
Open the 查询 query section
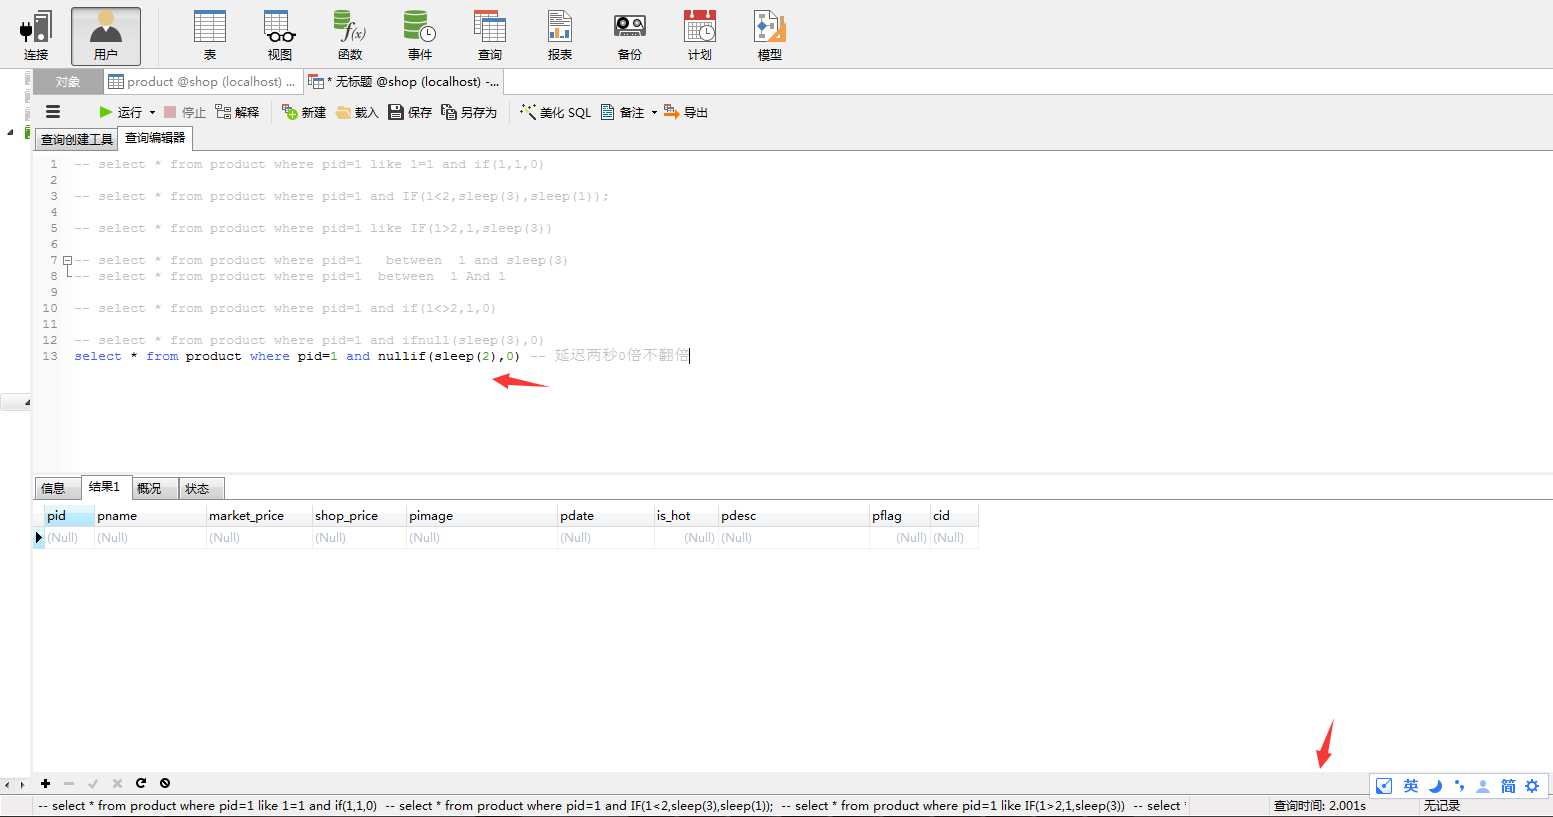[490, 36]
